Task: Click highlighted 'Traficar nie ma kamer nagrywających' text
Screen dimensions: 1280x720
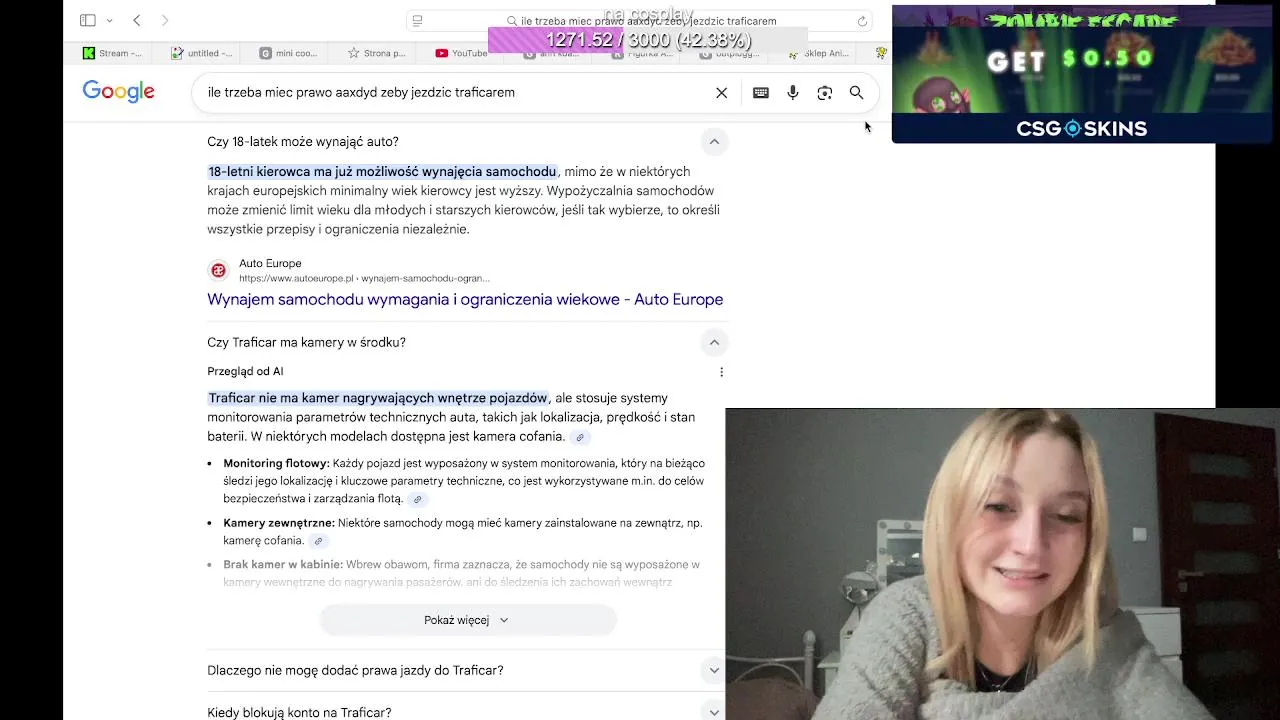Action: tap(378, 398)
